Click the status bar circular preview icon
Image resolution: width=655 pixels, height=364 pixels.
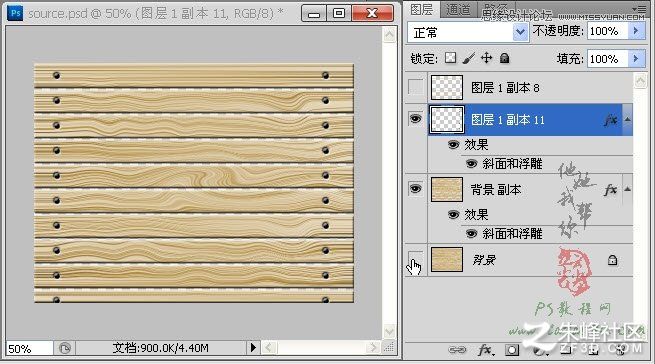click(x=65, y=348)
